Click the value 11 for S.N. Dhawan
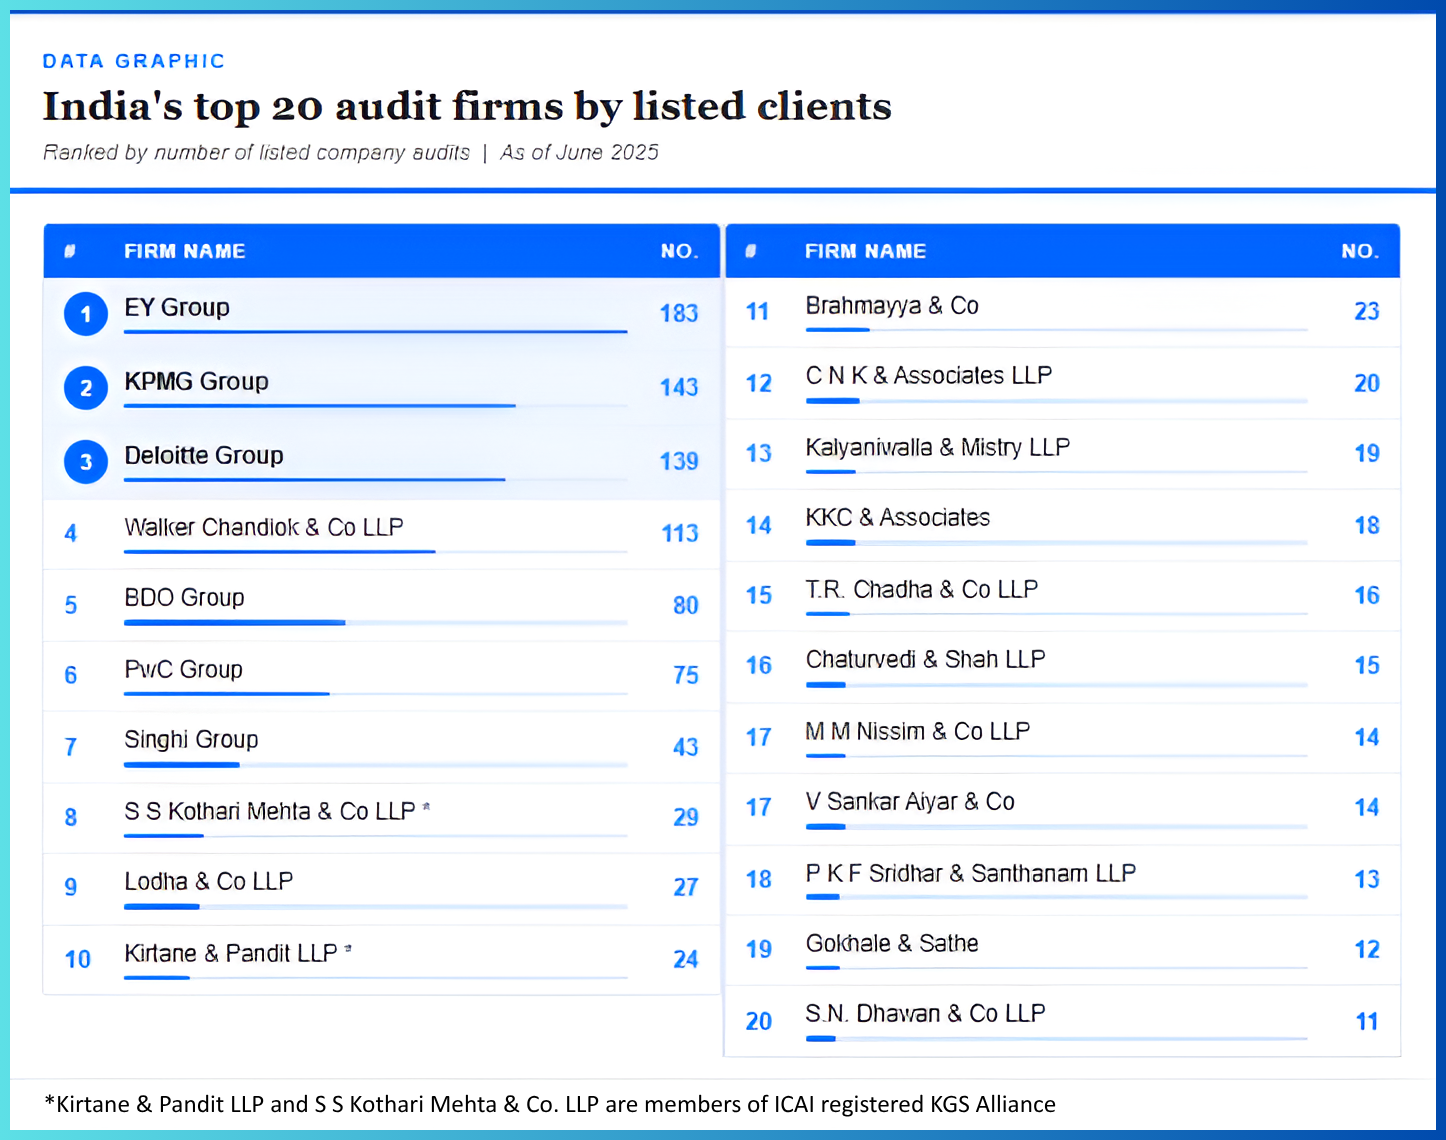This screenshot has width=1446, height=1140. coord(1367,1022)
